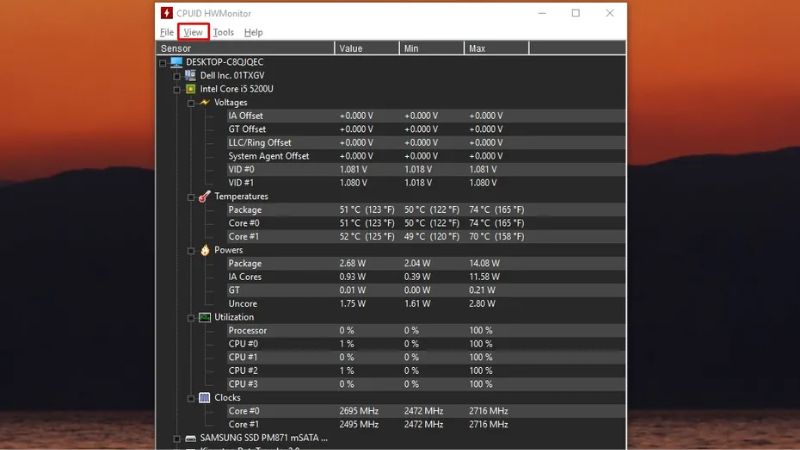800x450 pixels.
Task: Select the IA Cores power row
Action: pos(426,277)
